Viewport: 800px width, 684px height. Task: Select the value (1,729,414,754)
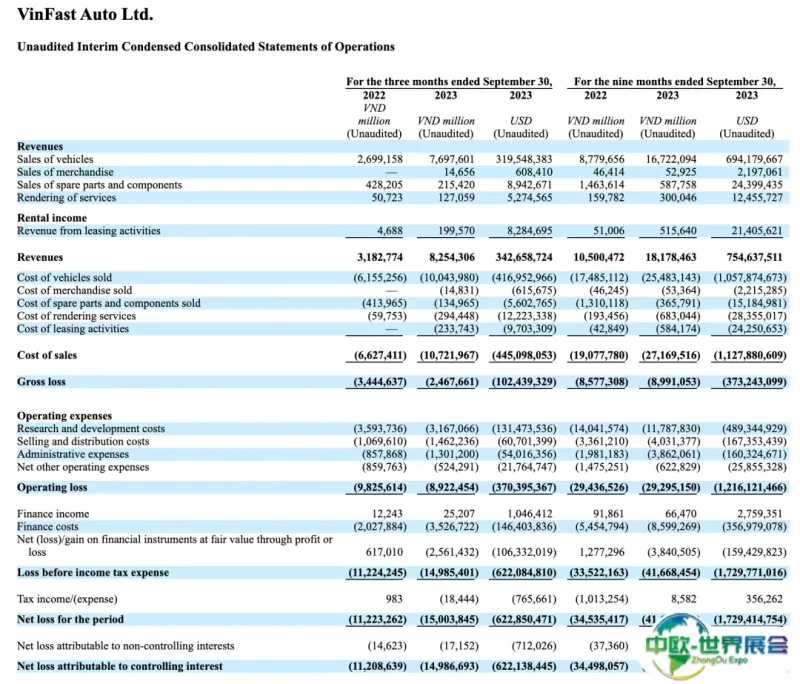750,619
